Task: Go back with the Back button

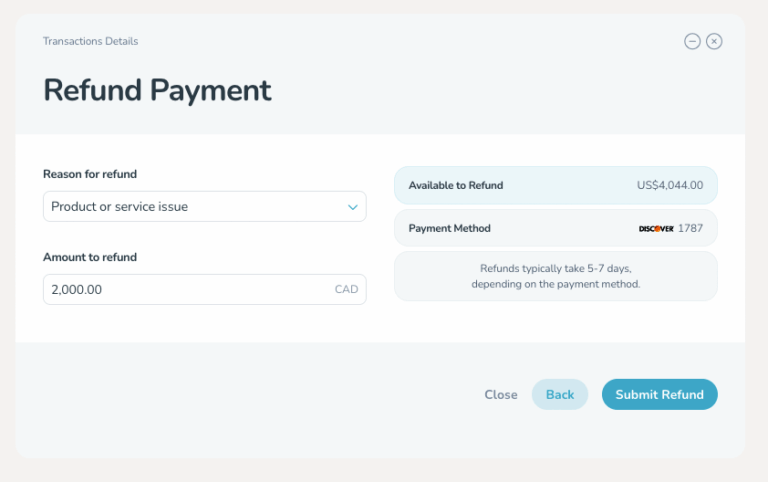Action: click(560, 394)
